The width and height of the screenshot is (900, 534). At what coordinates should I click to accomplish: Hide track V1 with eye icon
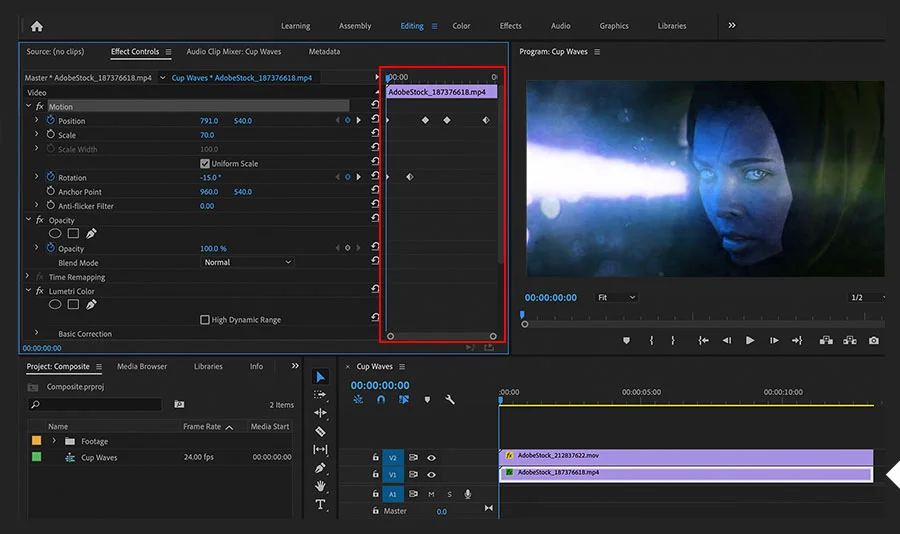tap(431, 475)
